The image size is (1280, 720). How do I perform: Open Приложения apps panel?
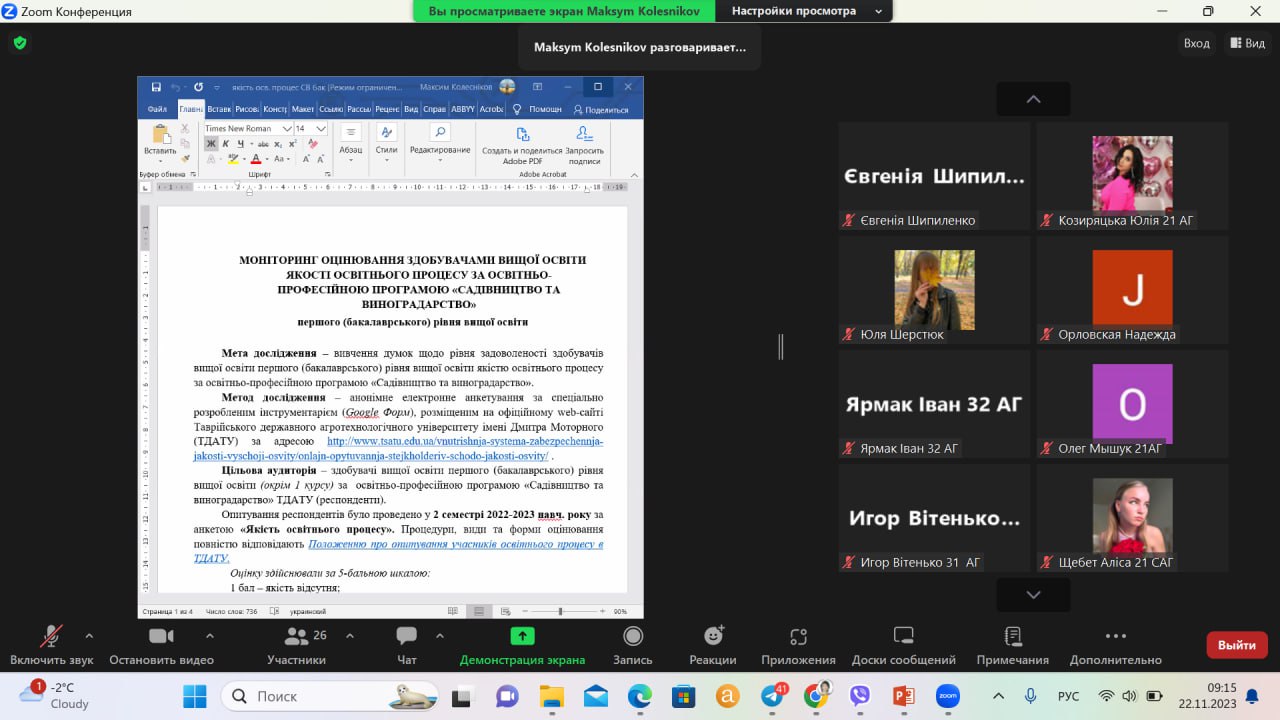click(x=798, y=645)
